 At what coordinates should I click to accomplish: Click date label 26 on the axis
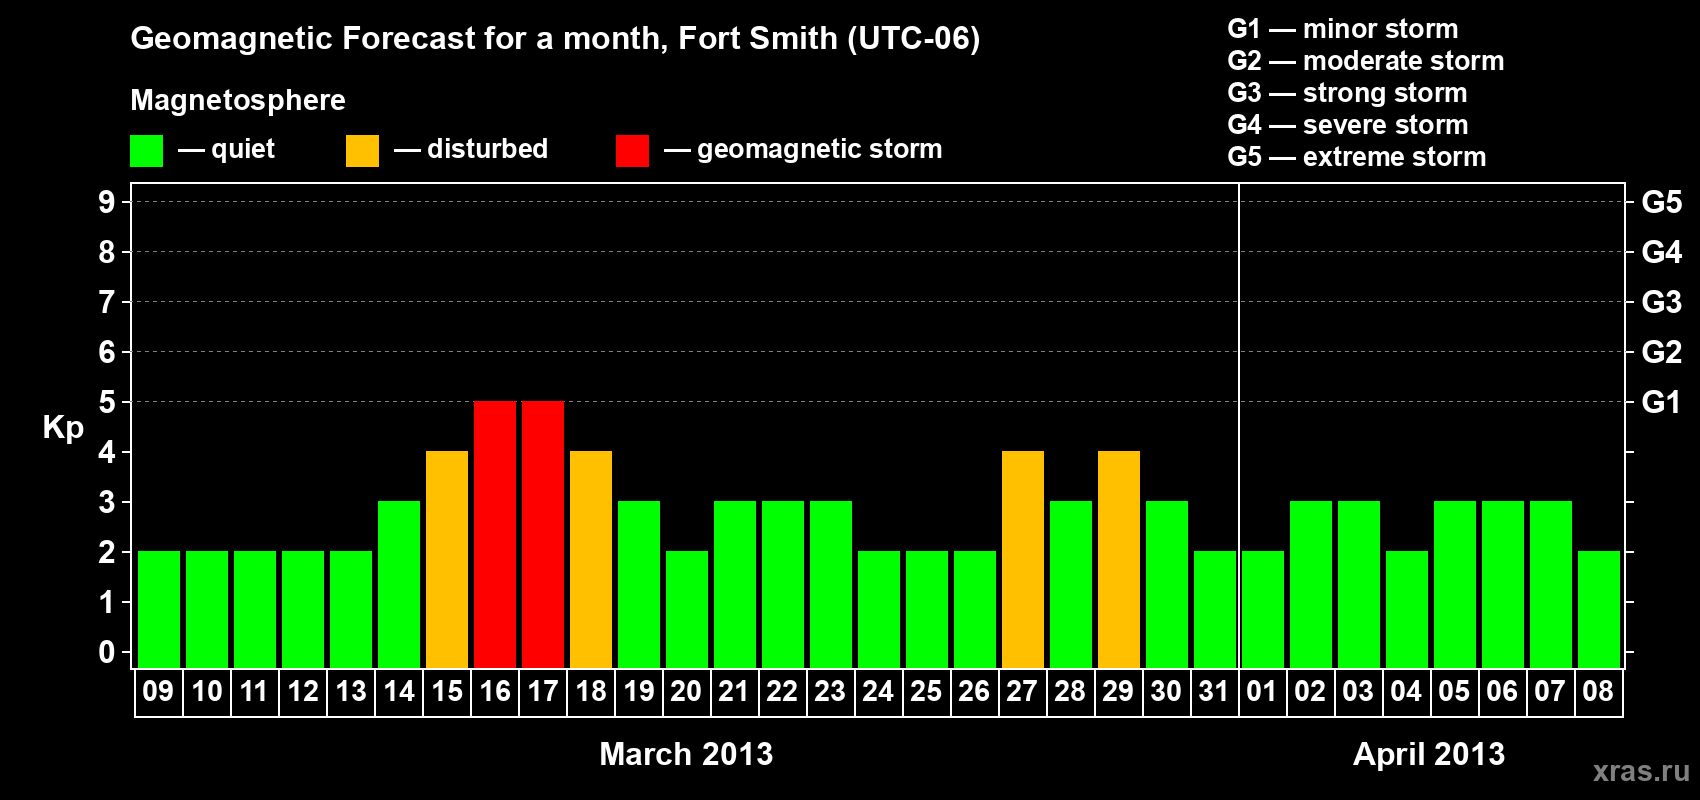[974, 692]
